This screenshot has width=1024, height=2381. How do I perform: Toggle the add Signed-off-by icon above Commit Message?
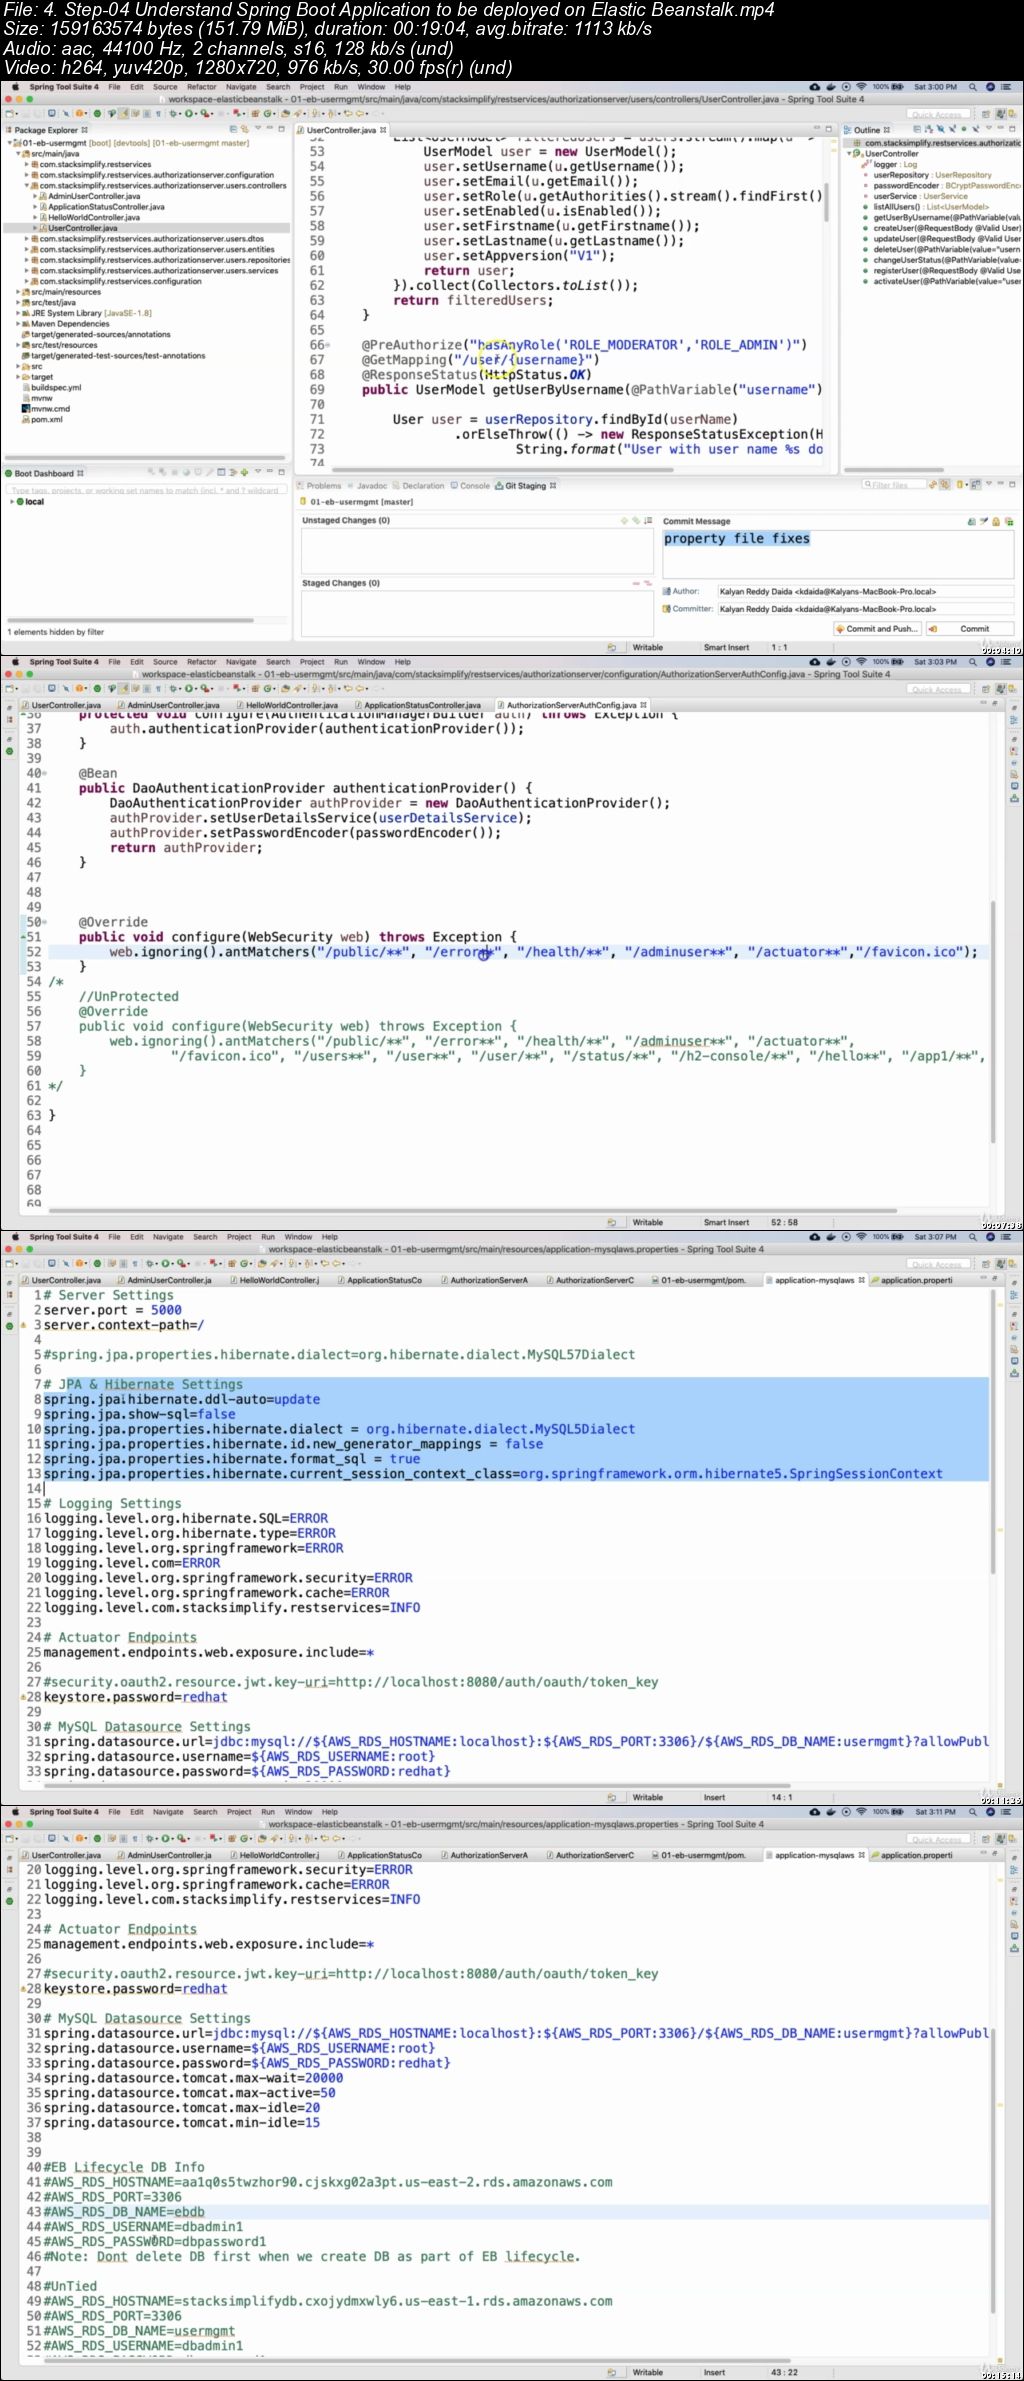(984, 521)
